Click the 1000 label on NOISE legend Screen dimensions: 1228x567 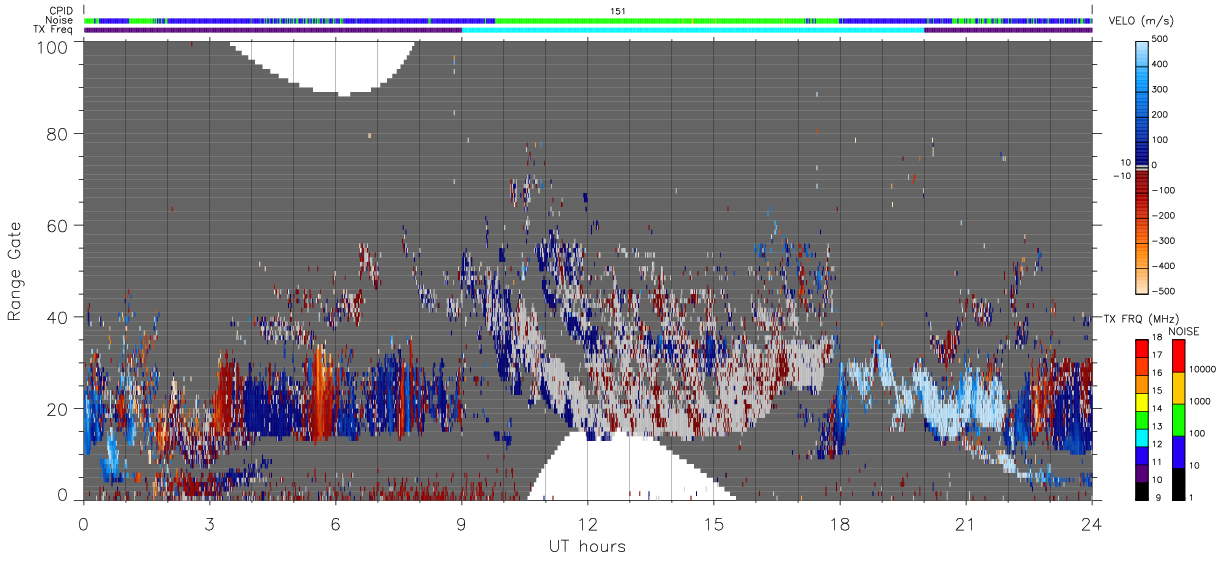1198,400
